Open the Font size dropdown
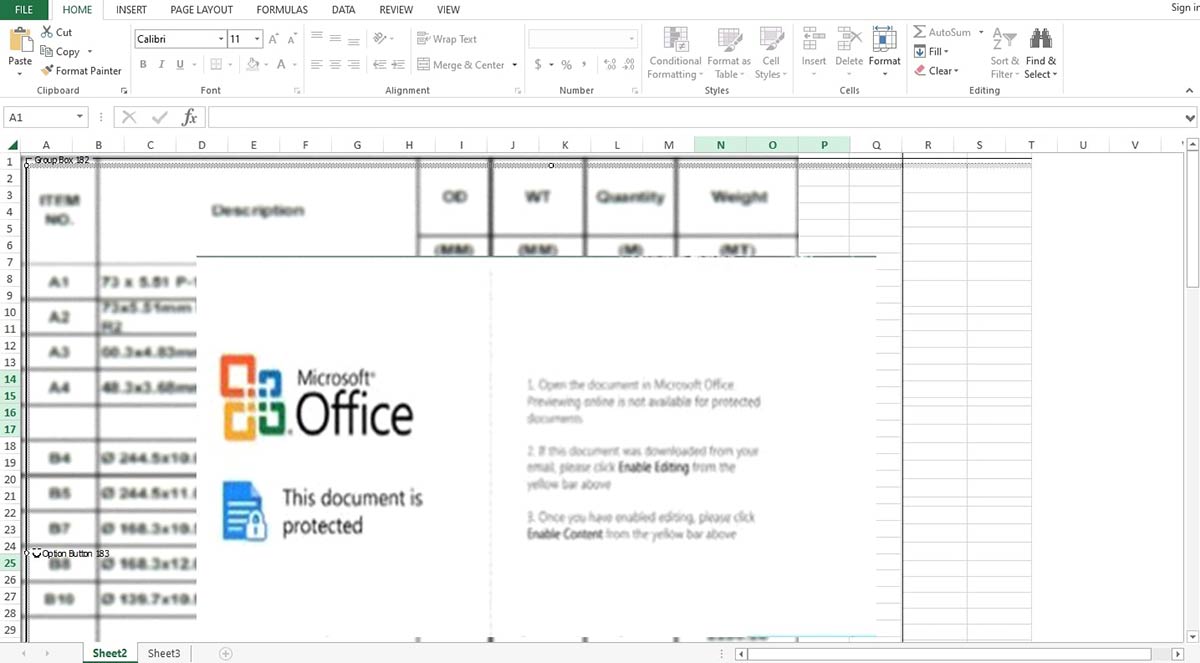The image size is (1200, 663). point(257,39)
